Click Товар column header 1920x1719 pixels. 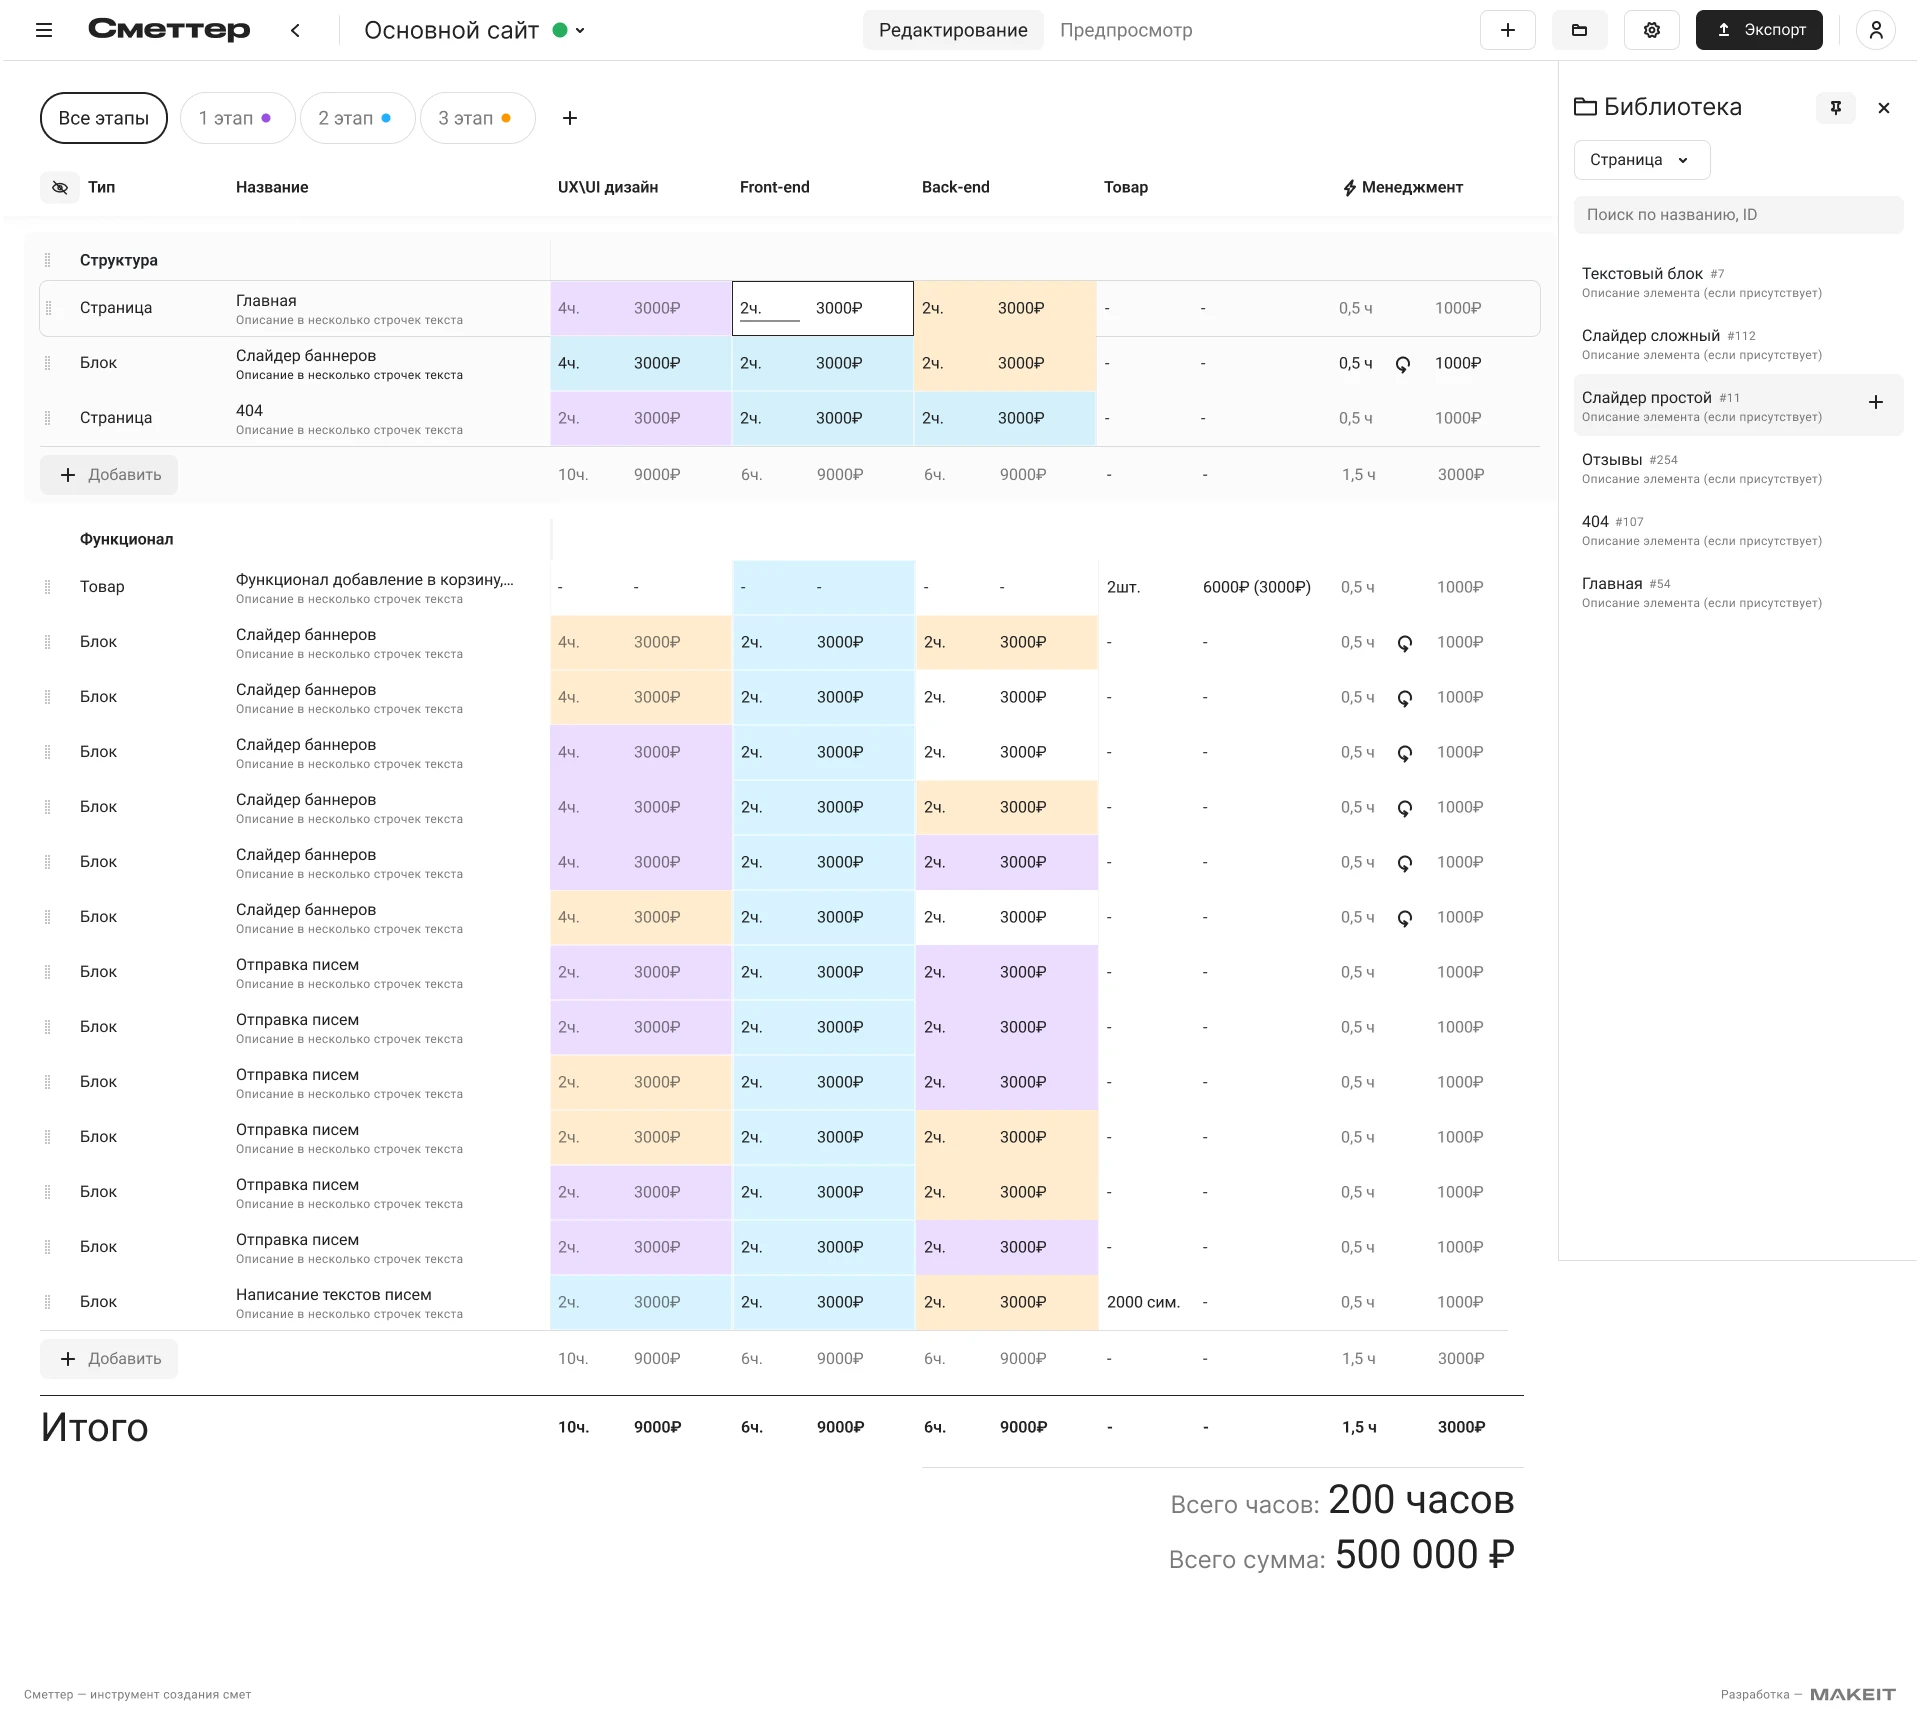tap(1126, 187)
